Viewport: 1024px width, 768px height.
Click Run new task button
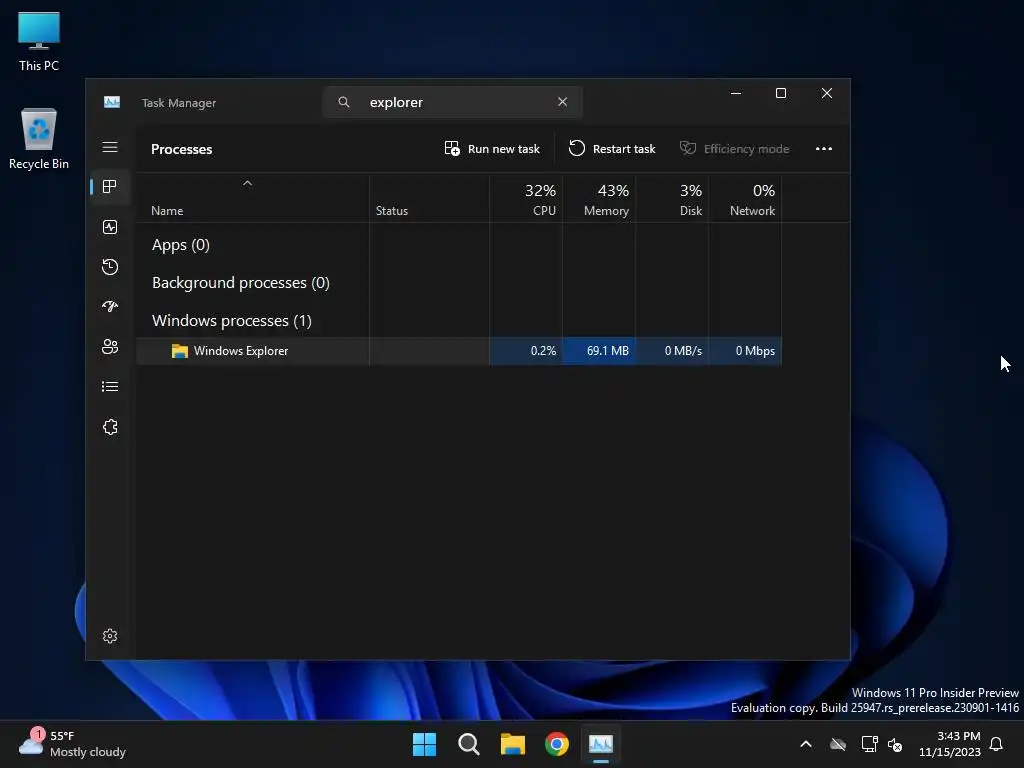click(x=492, y=149)
